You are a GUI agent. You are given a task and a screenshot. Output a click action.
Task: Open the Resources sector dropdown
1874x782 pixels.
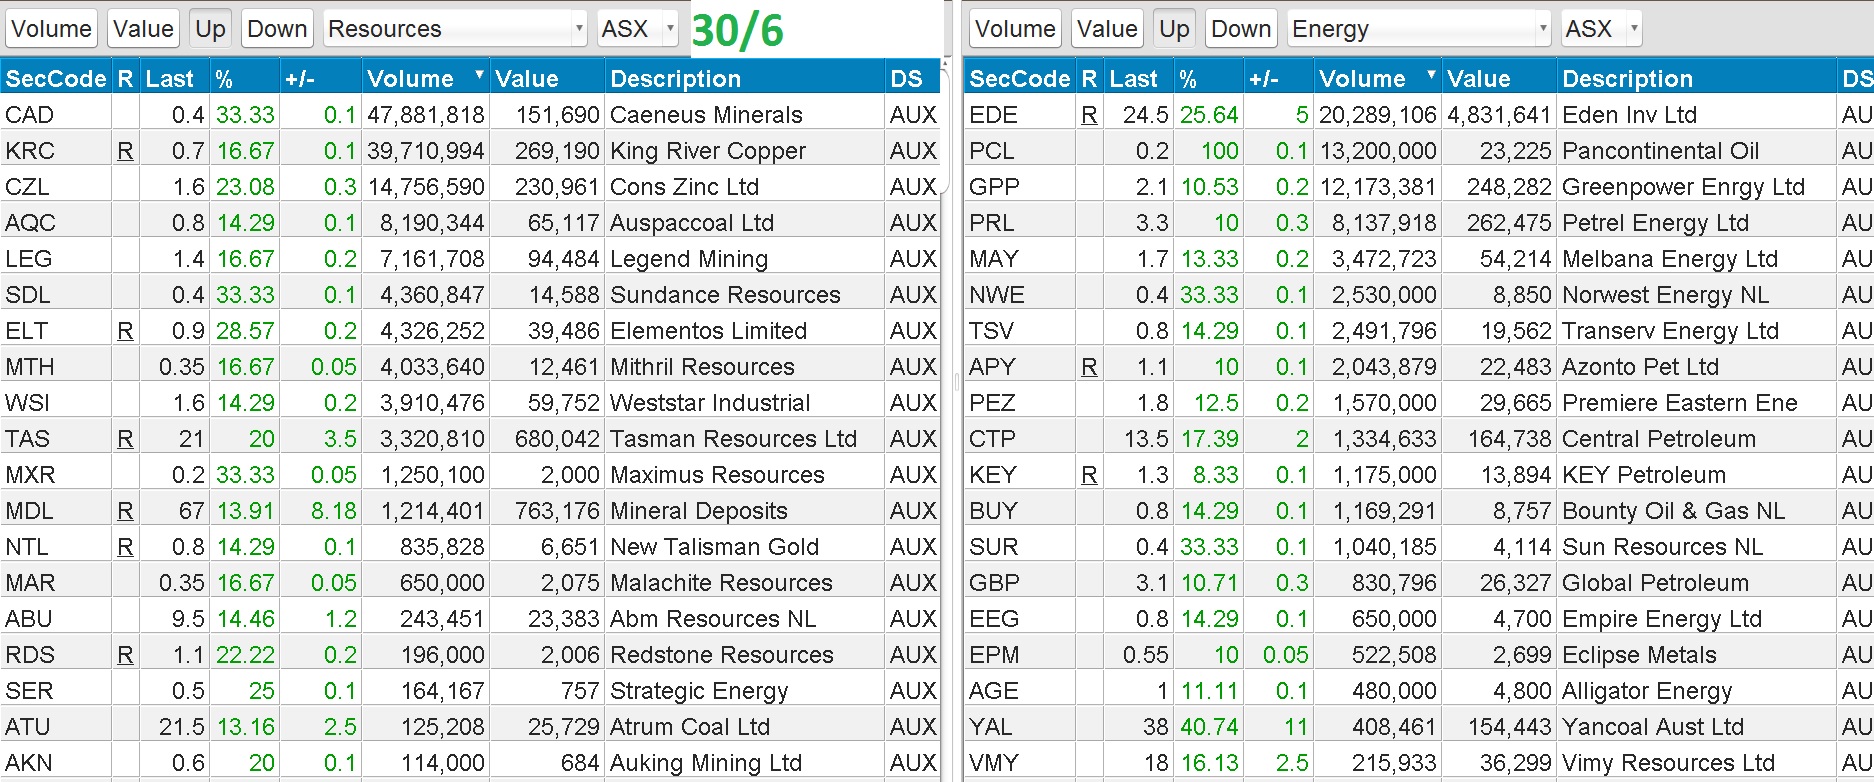(x=455, y=29)
